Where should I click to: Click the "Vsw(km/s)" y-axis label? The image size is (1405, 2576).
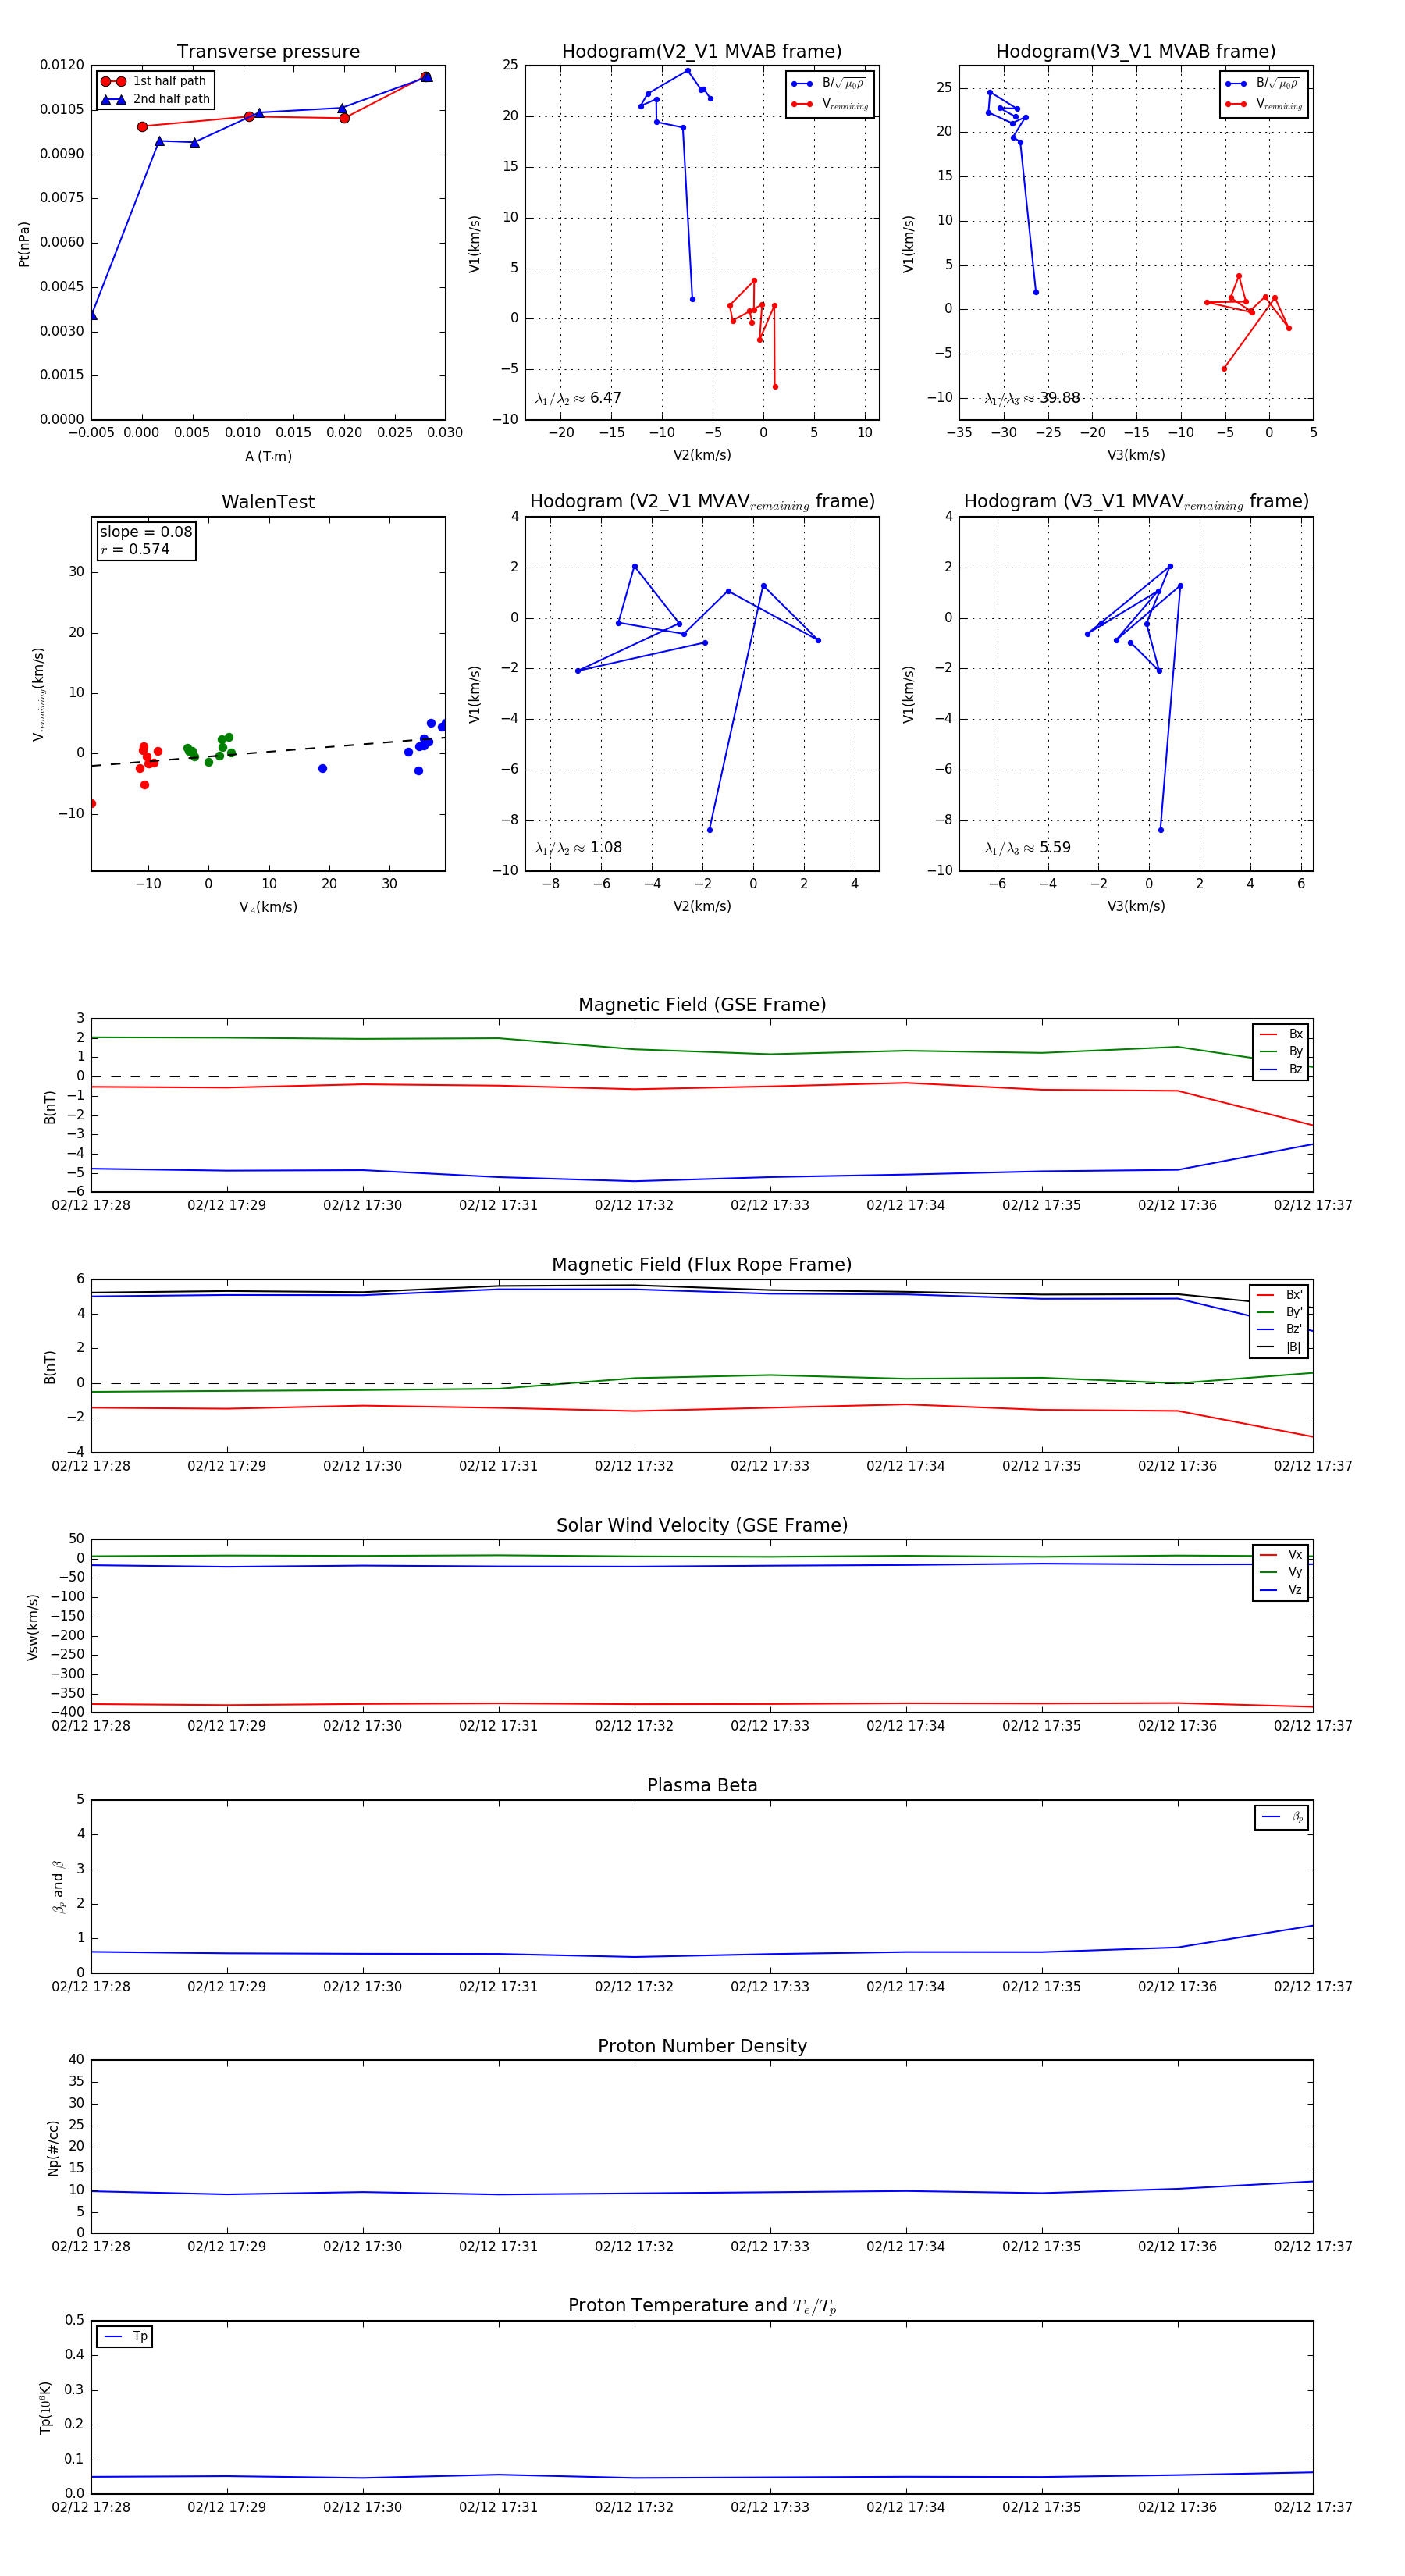tap(32, 1627)
